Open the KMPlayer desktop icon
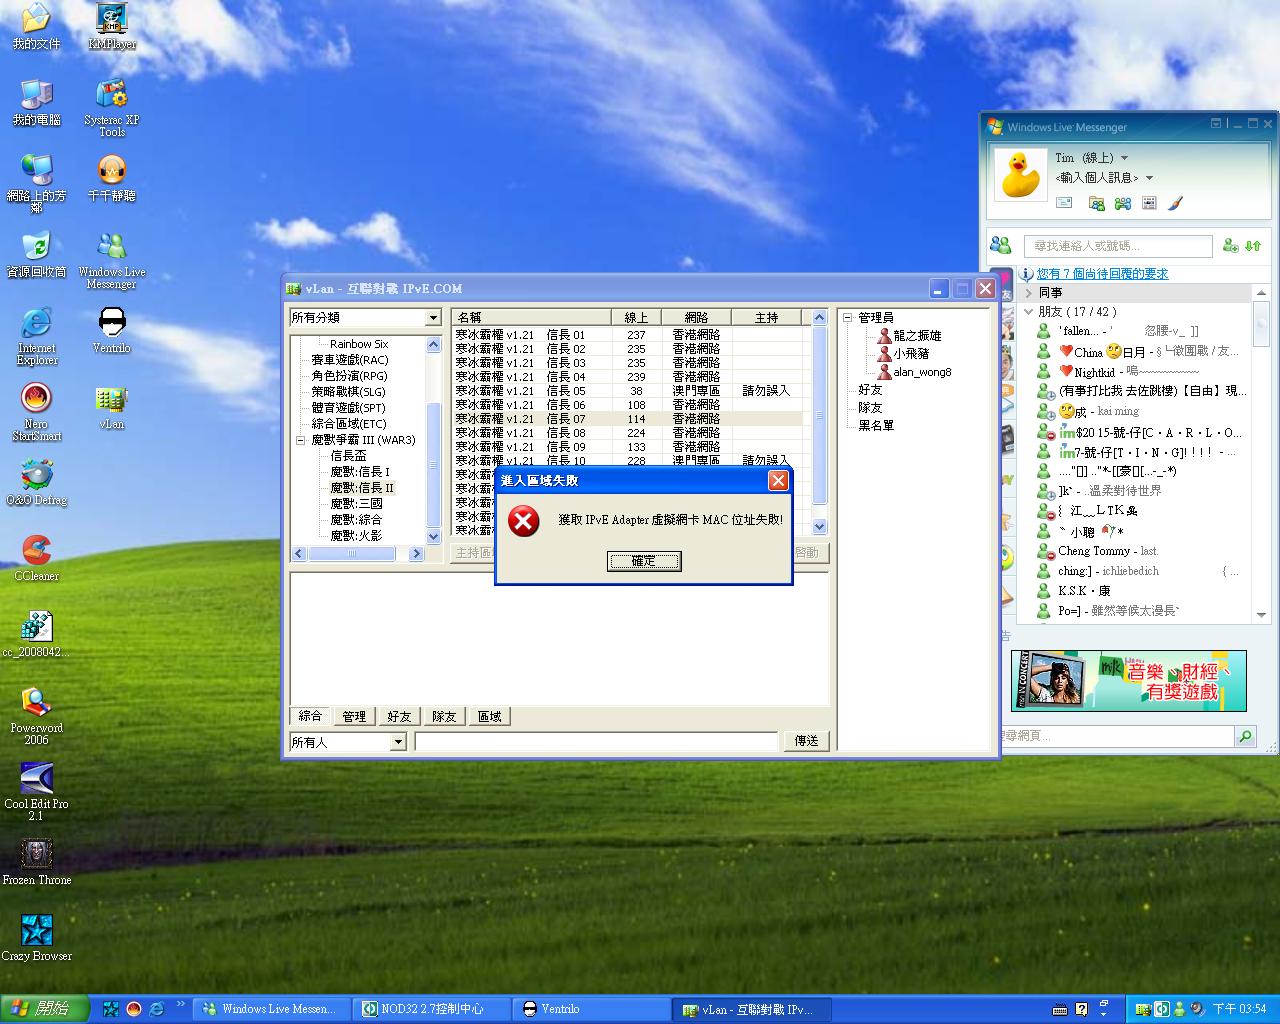The image size is (1280, 1024). 111,19
